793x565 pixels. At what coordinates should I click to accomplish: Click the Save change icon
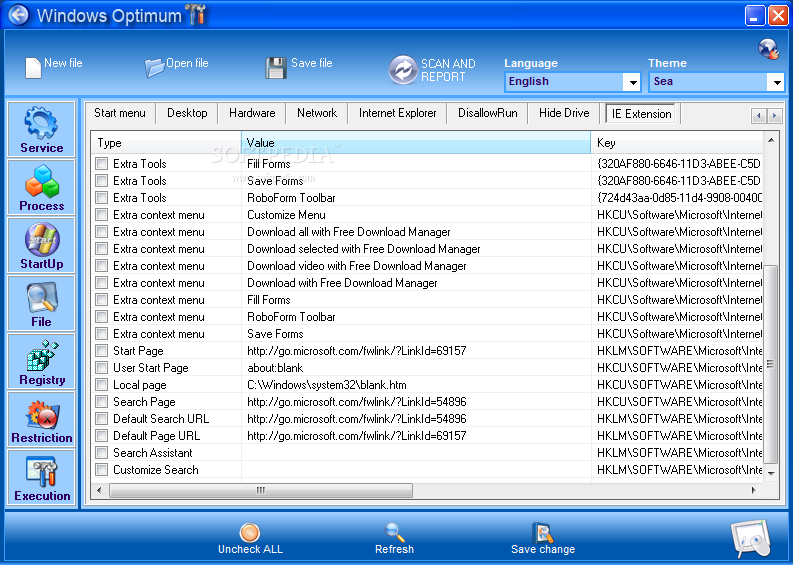point(543,532)
